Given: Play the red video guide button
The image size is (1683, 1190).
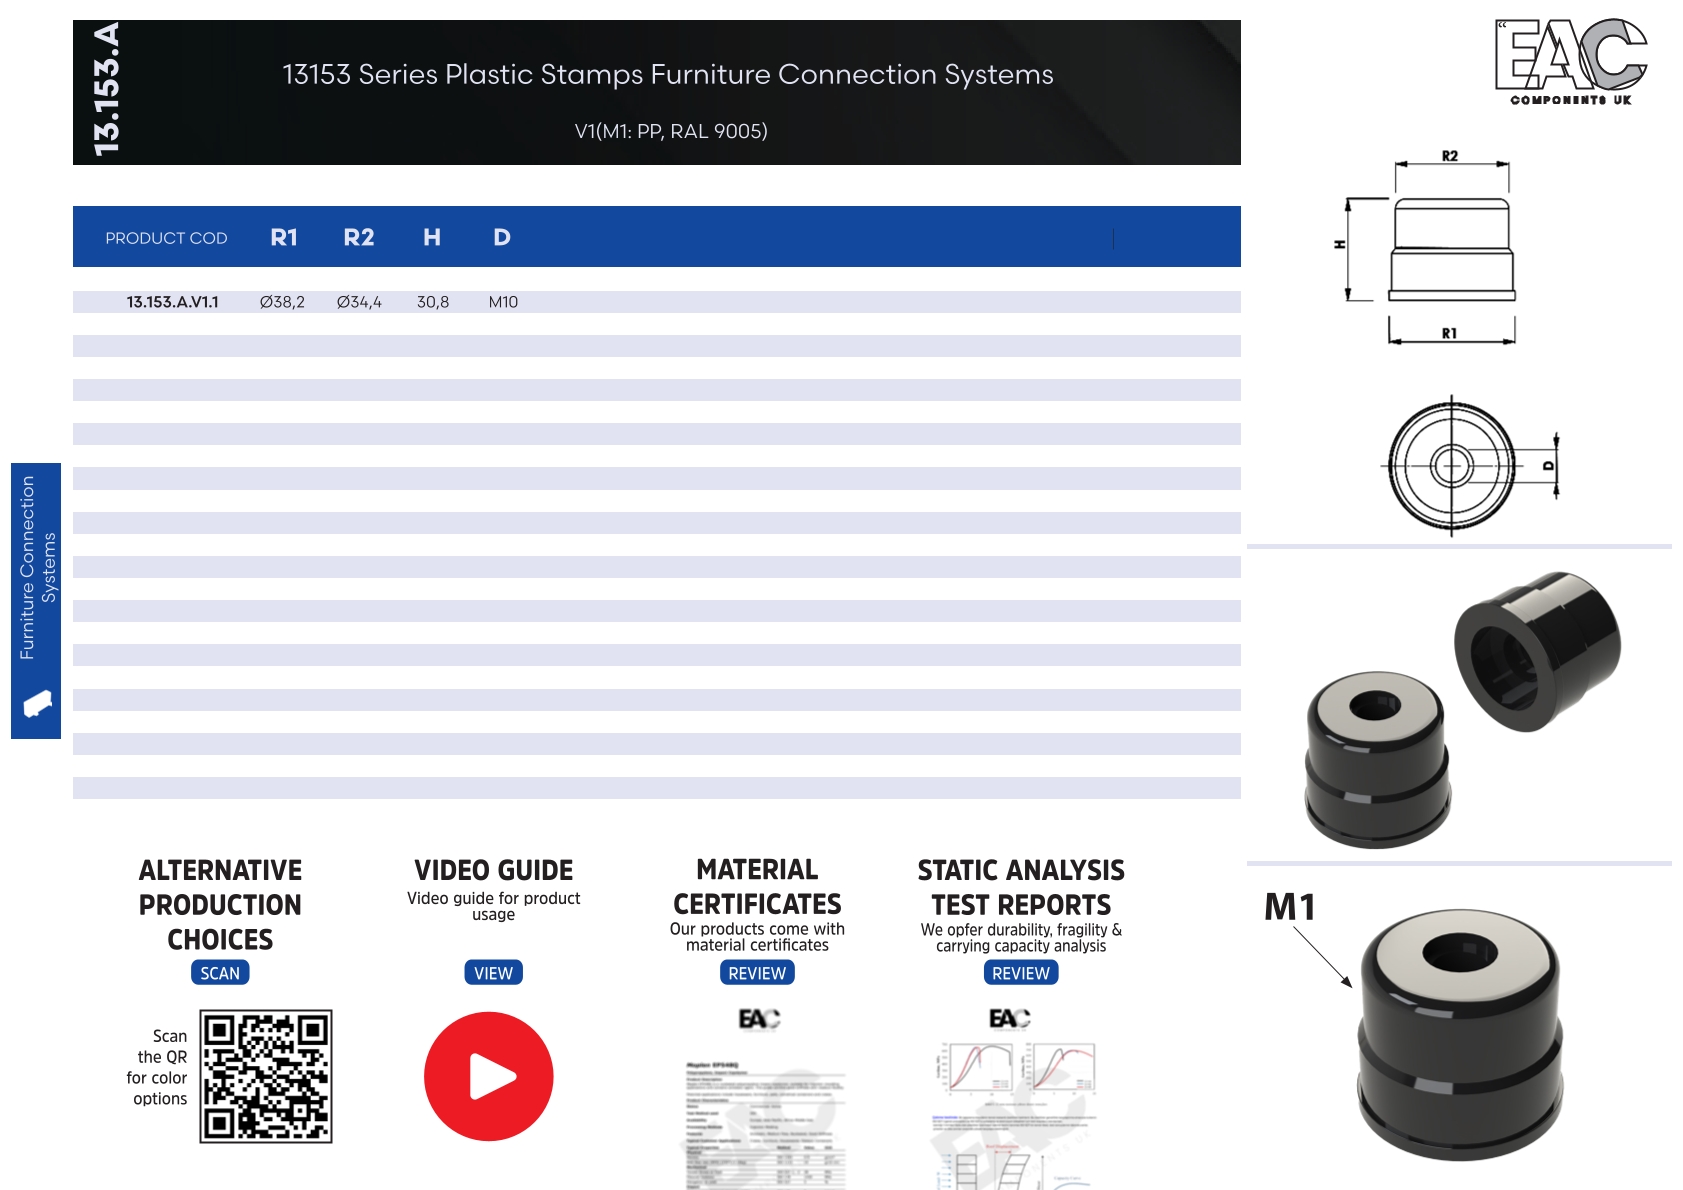Looking at the screenshot, I should click(x=489, y=1076).
